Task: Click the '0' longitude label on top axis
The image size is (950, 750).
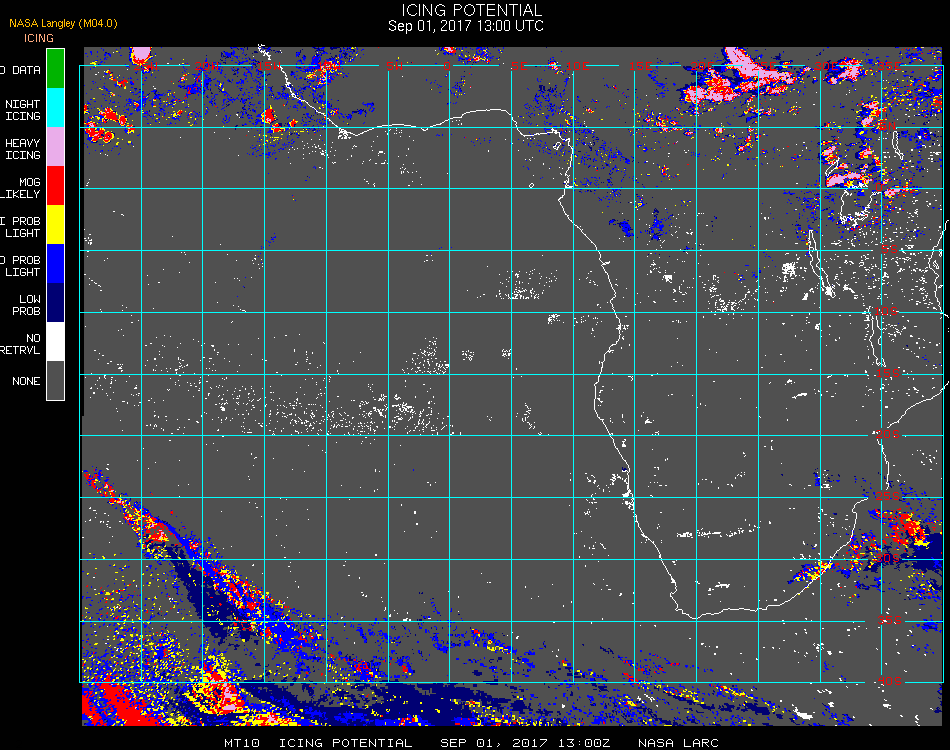Action: coord(447,66)
